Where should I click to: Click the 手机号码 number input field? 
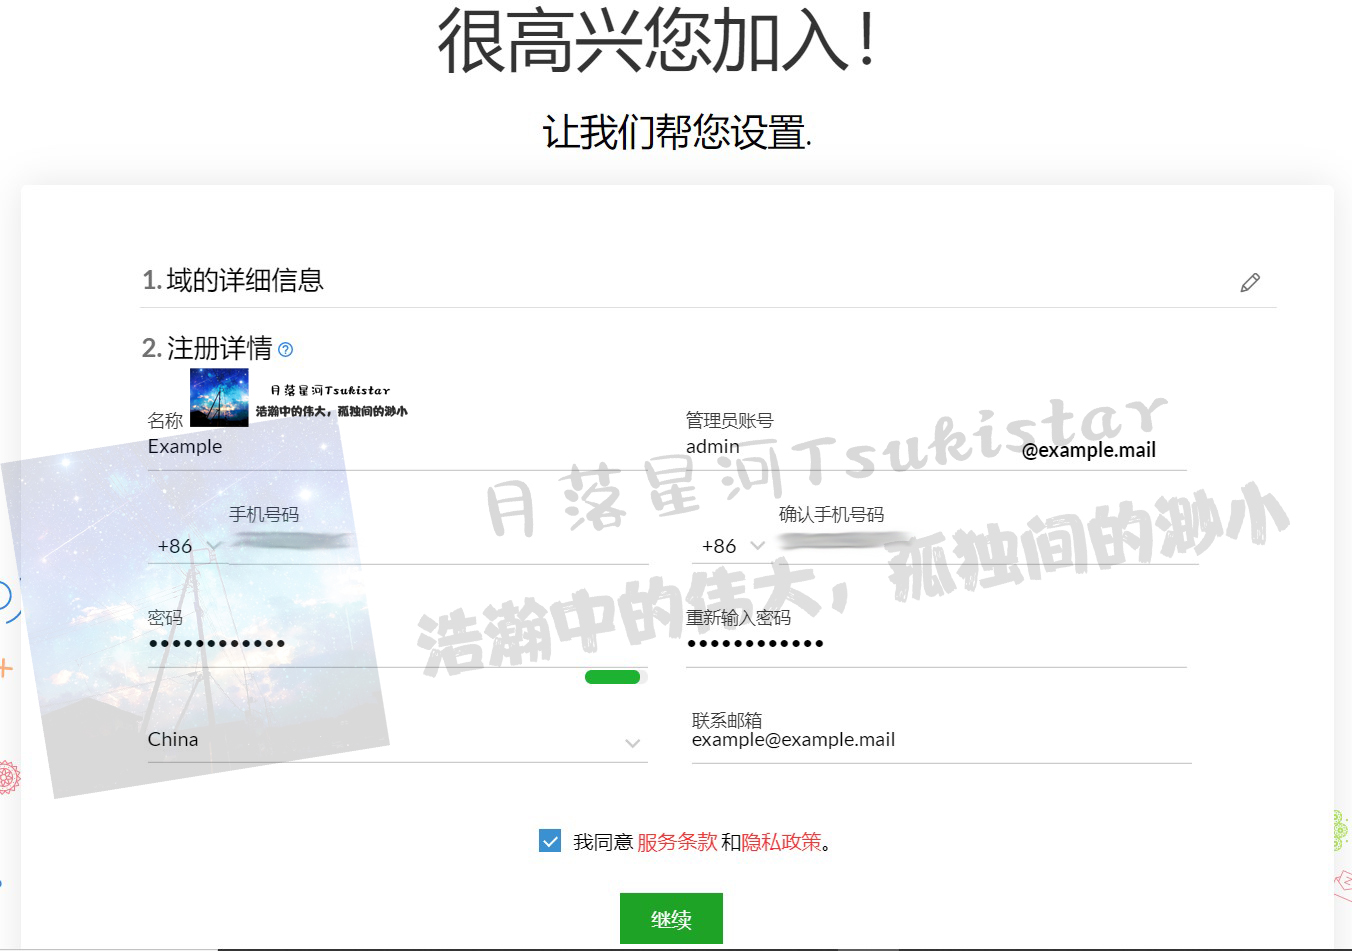438,546
